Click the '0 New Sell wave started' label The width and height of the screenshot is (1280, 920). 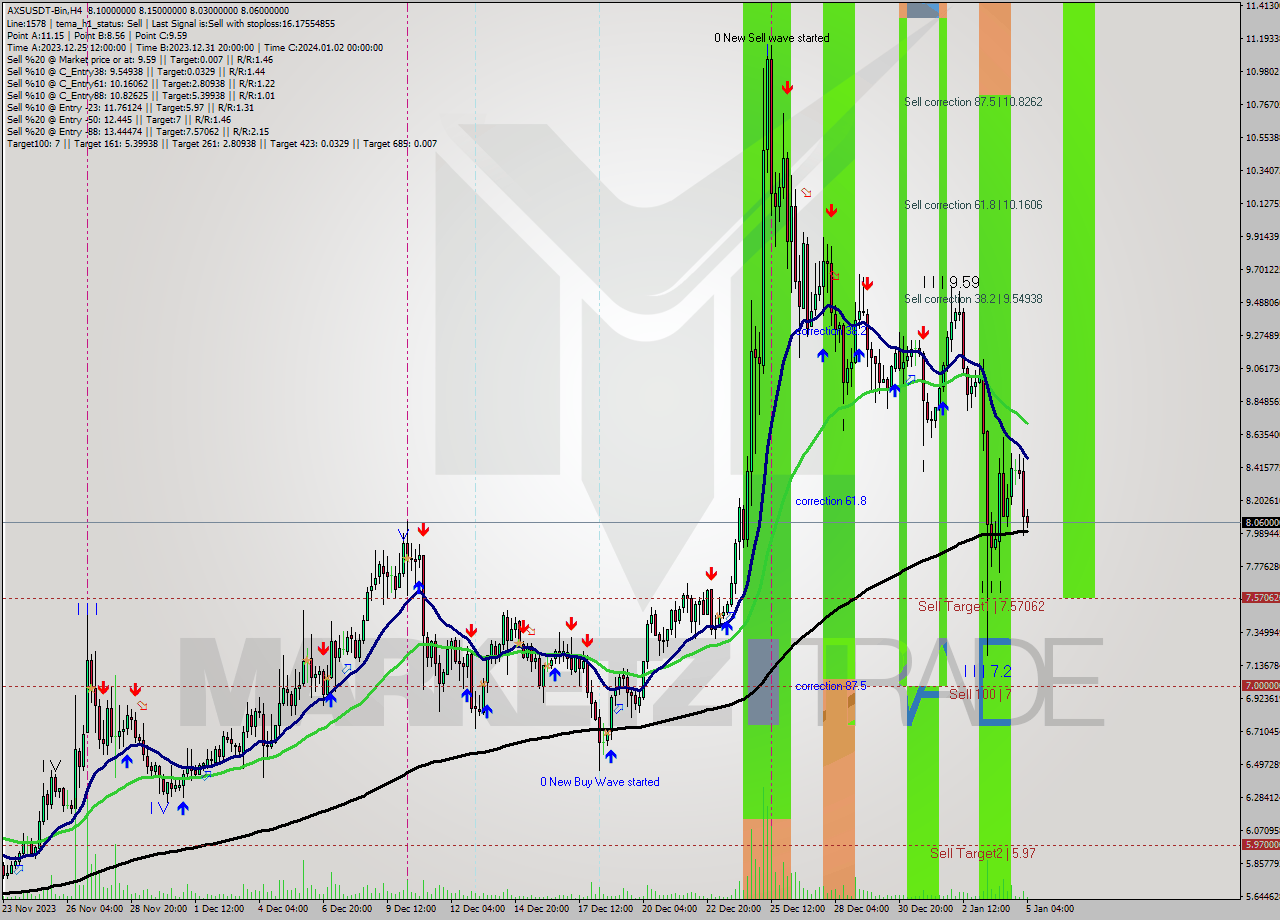[771, 38]
